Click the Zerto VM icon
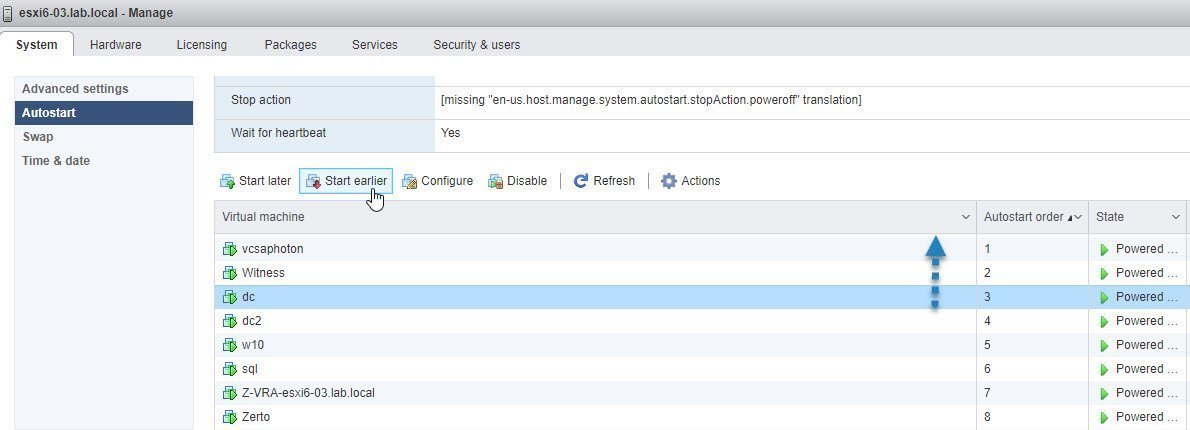 click(x=230, y=417)
